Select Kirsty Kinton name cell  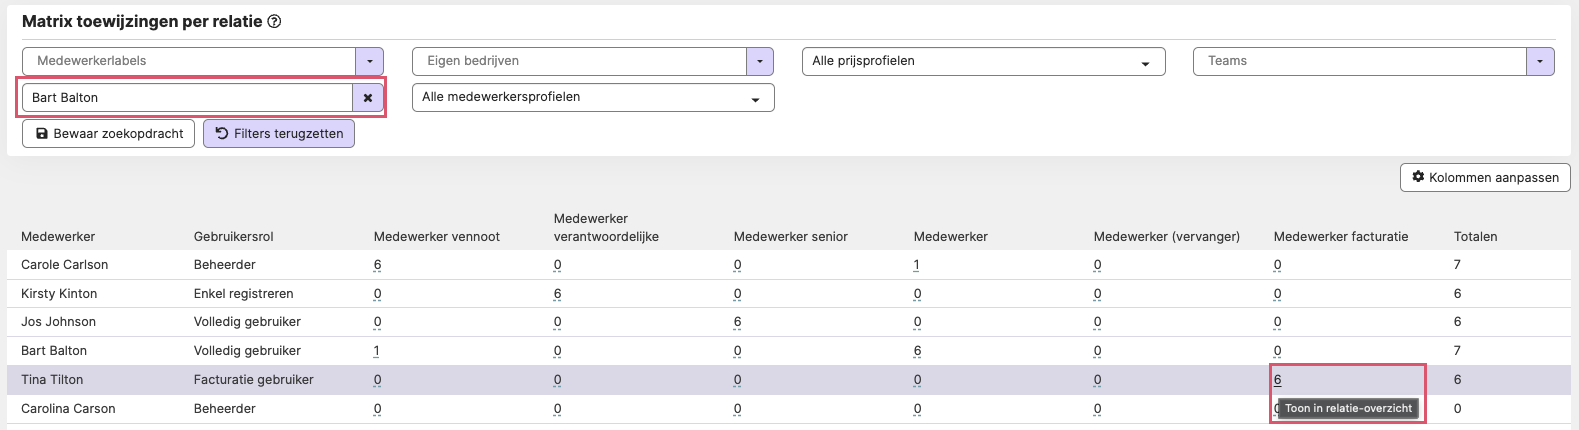coord(59,294)
